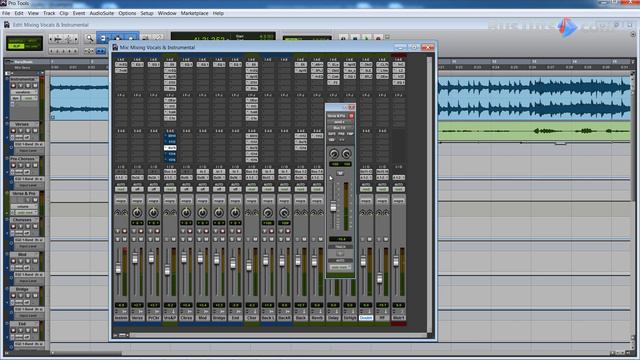Open the Marketplace menu
Viewport: 640px width, 360px height.
pyautogui.click(x=194, y=13)
